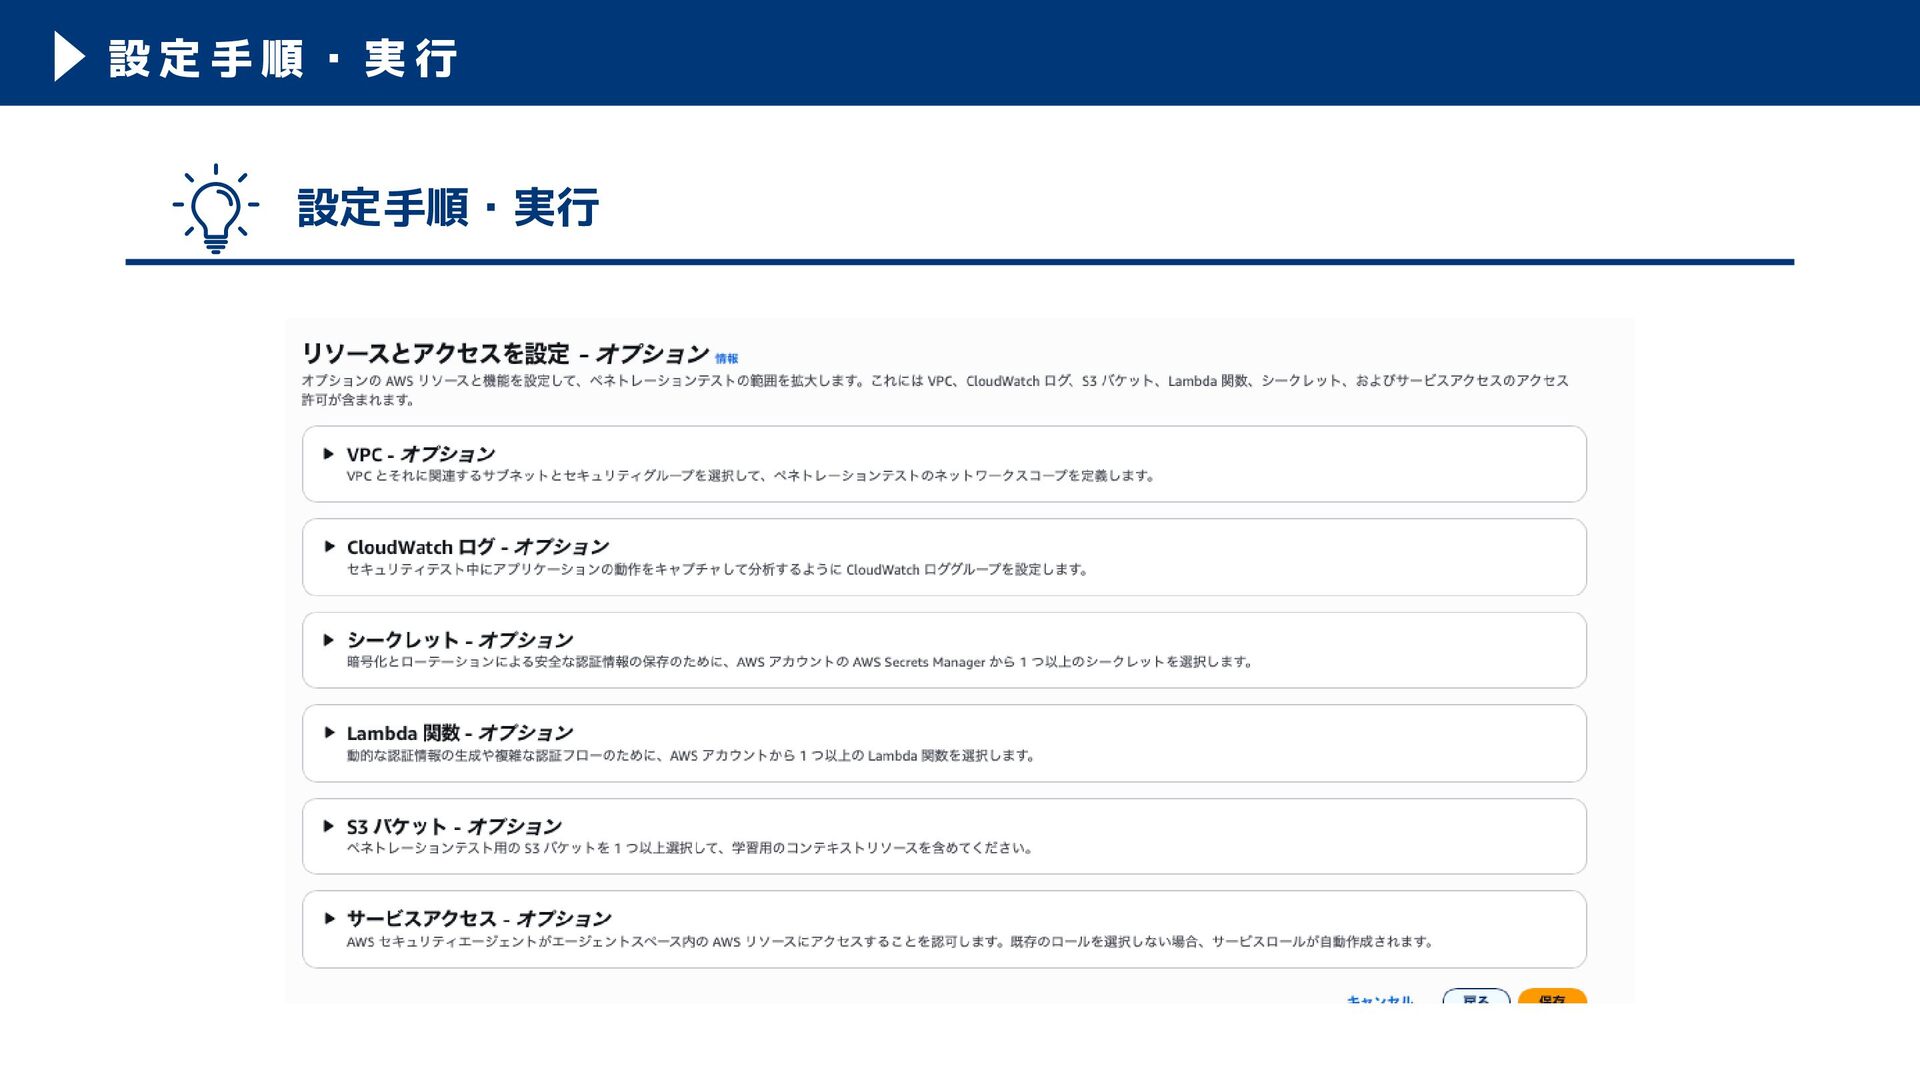Select the CloudWatch ログ - オプション heading

(478, 547)
